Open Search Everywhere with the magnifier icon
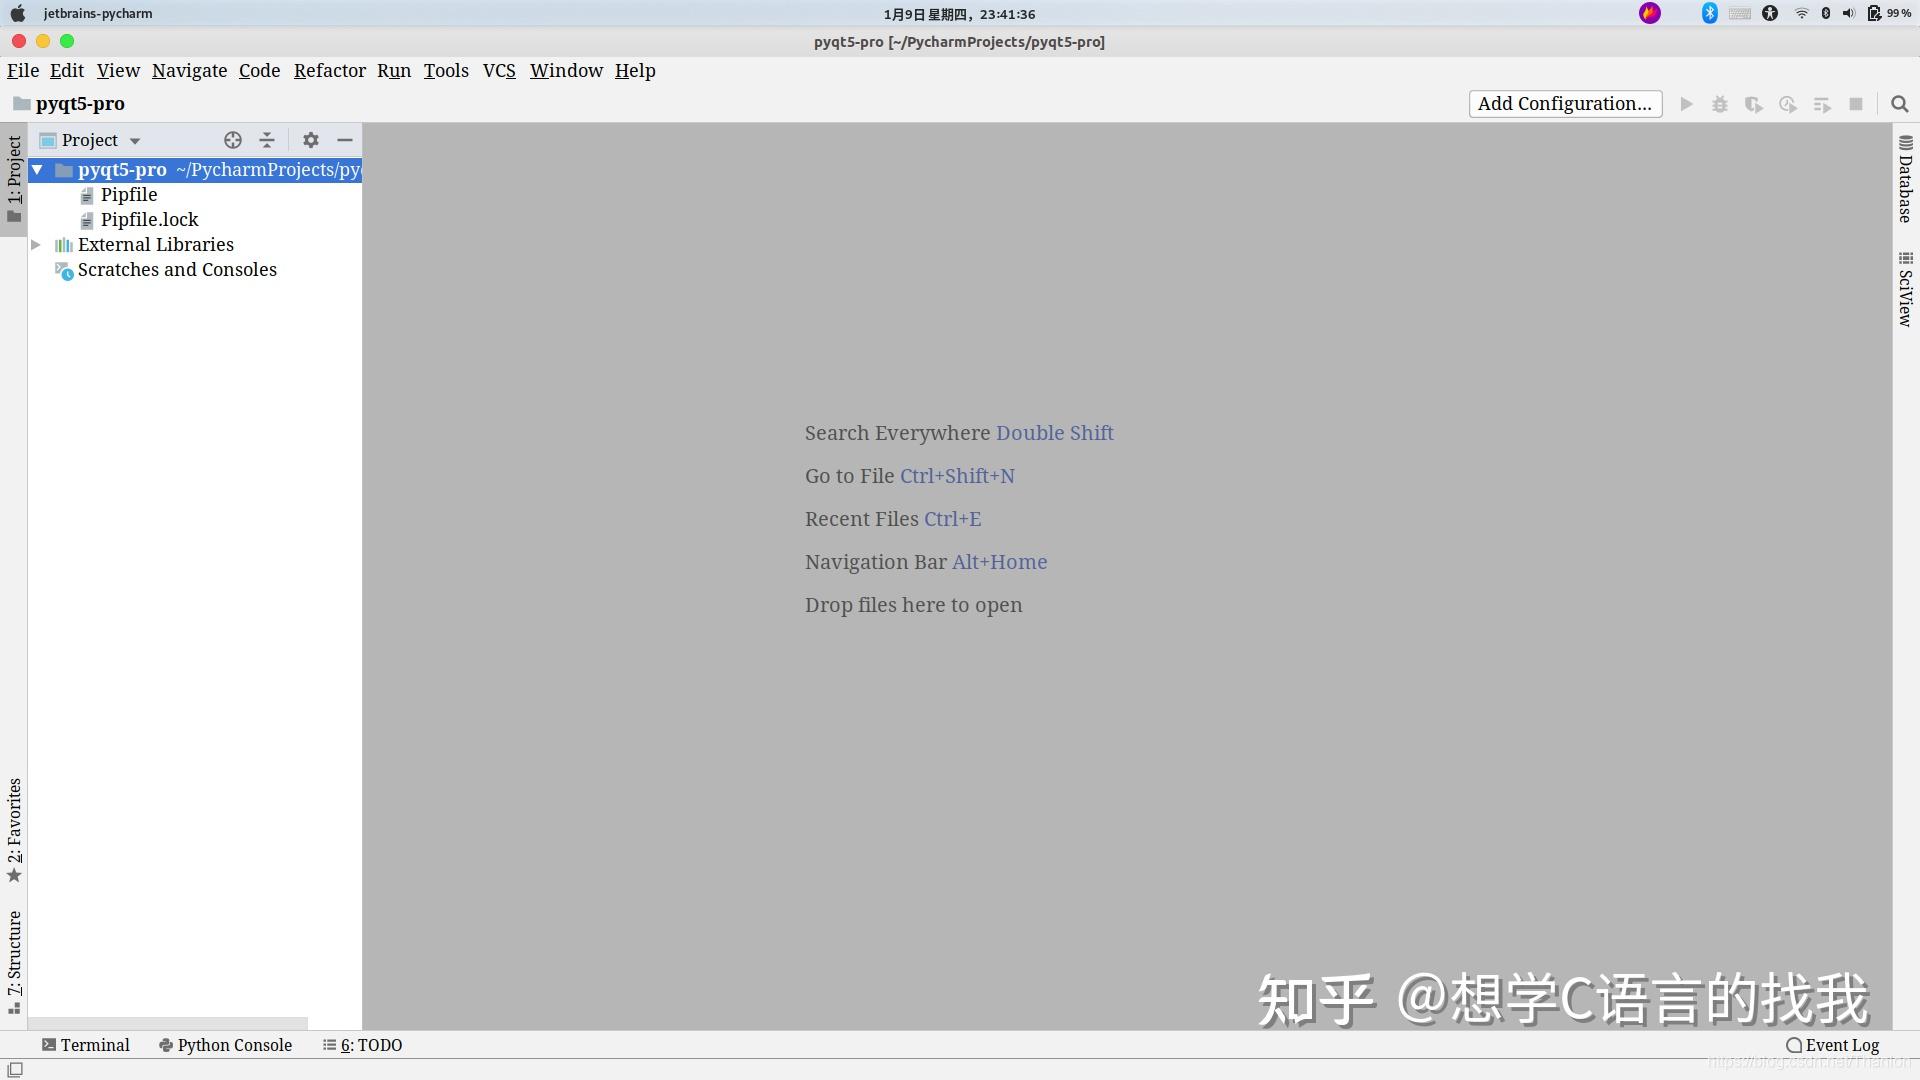This screenshot has width=1920, height=1080. [x=1899, y=104]
